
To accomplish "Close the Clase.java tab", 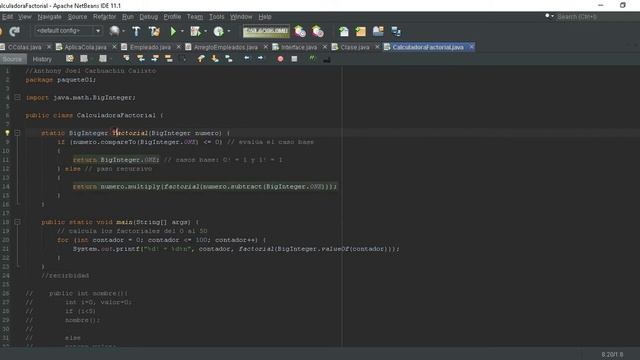I will (x=377, y=47).
